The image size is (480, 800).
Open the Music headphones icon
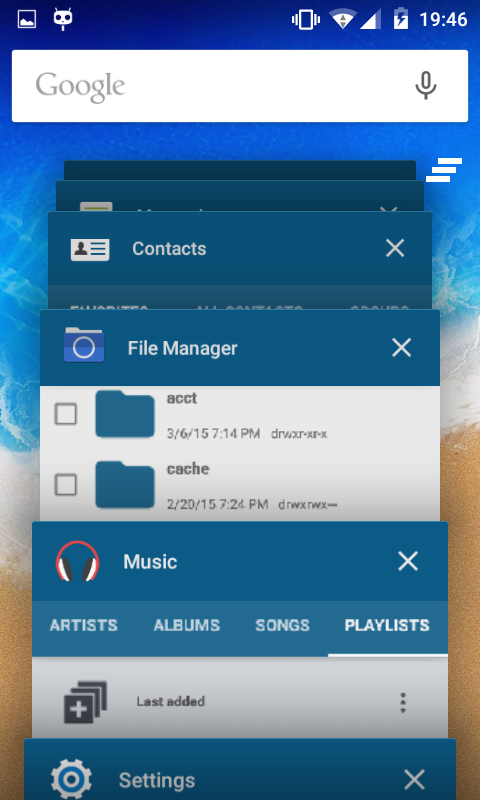(77, 561)
